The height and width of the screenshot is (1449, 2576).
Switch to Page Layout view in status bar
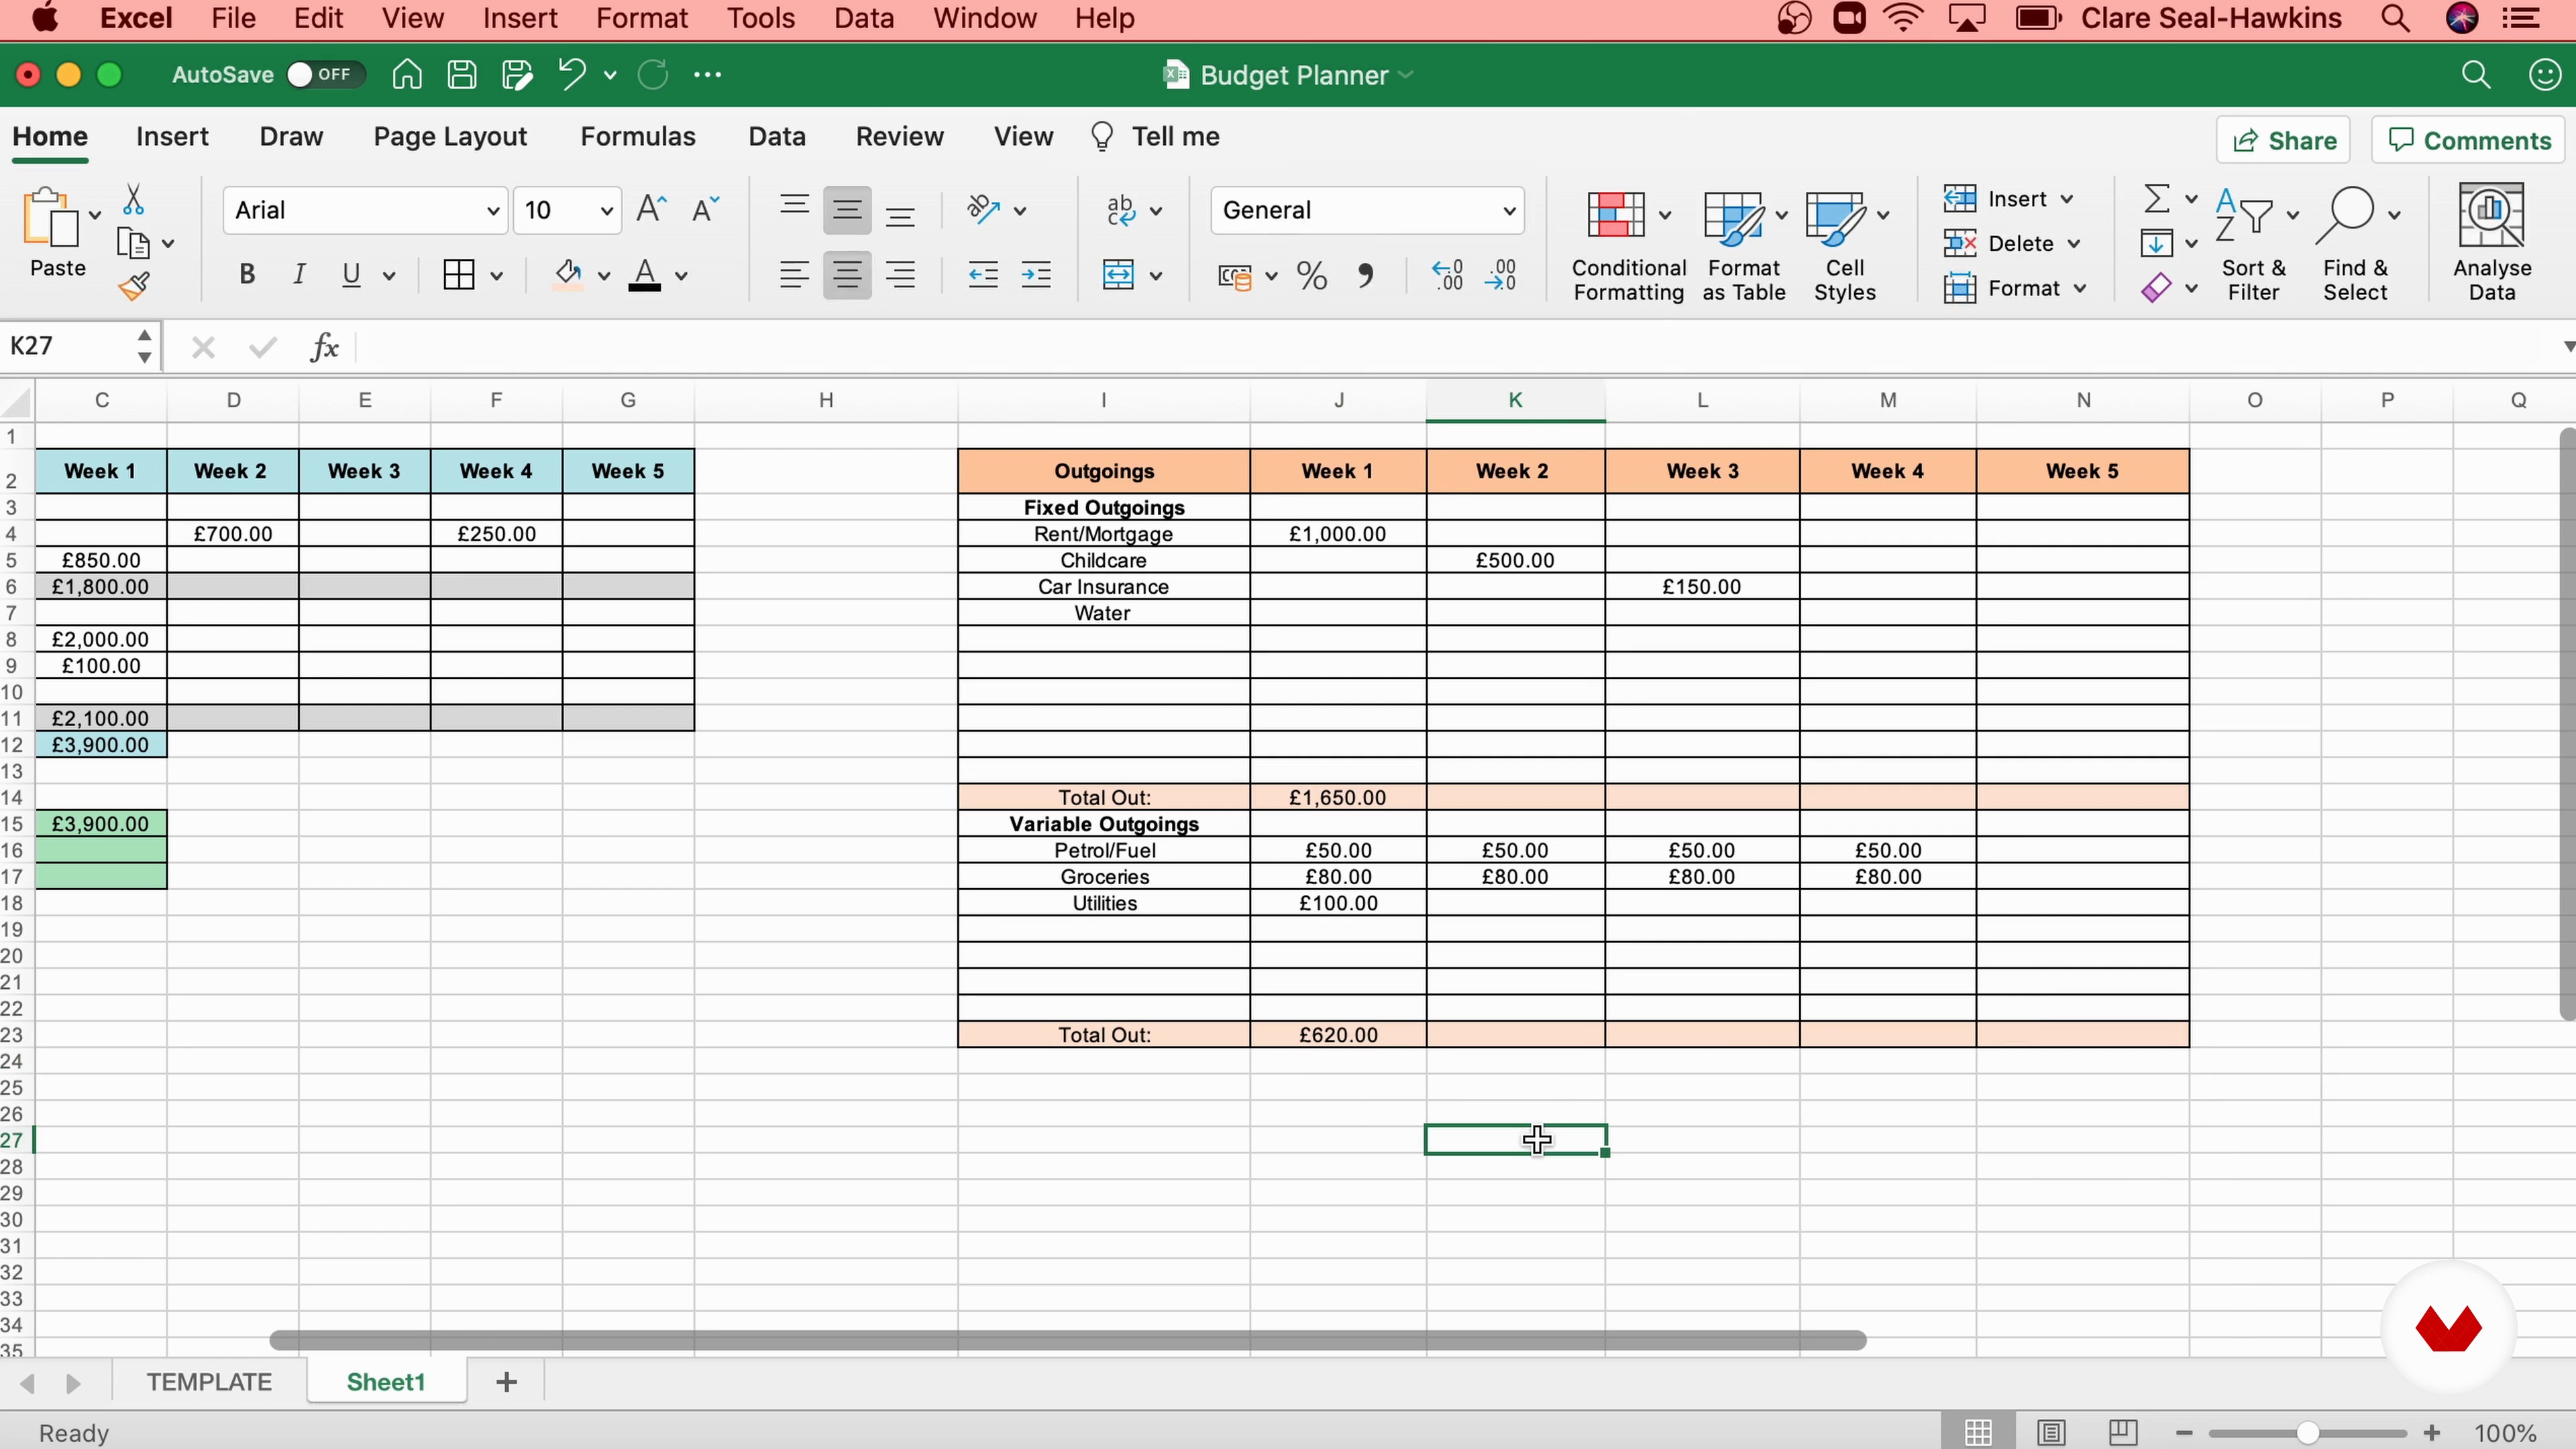(2051, 1432)
